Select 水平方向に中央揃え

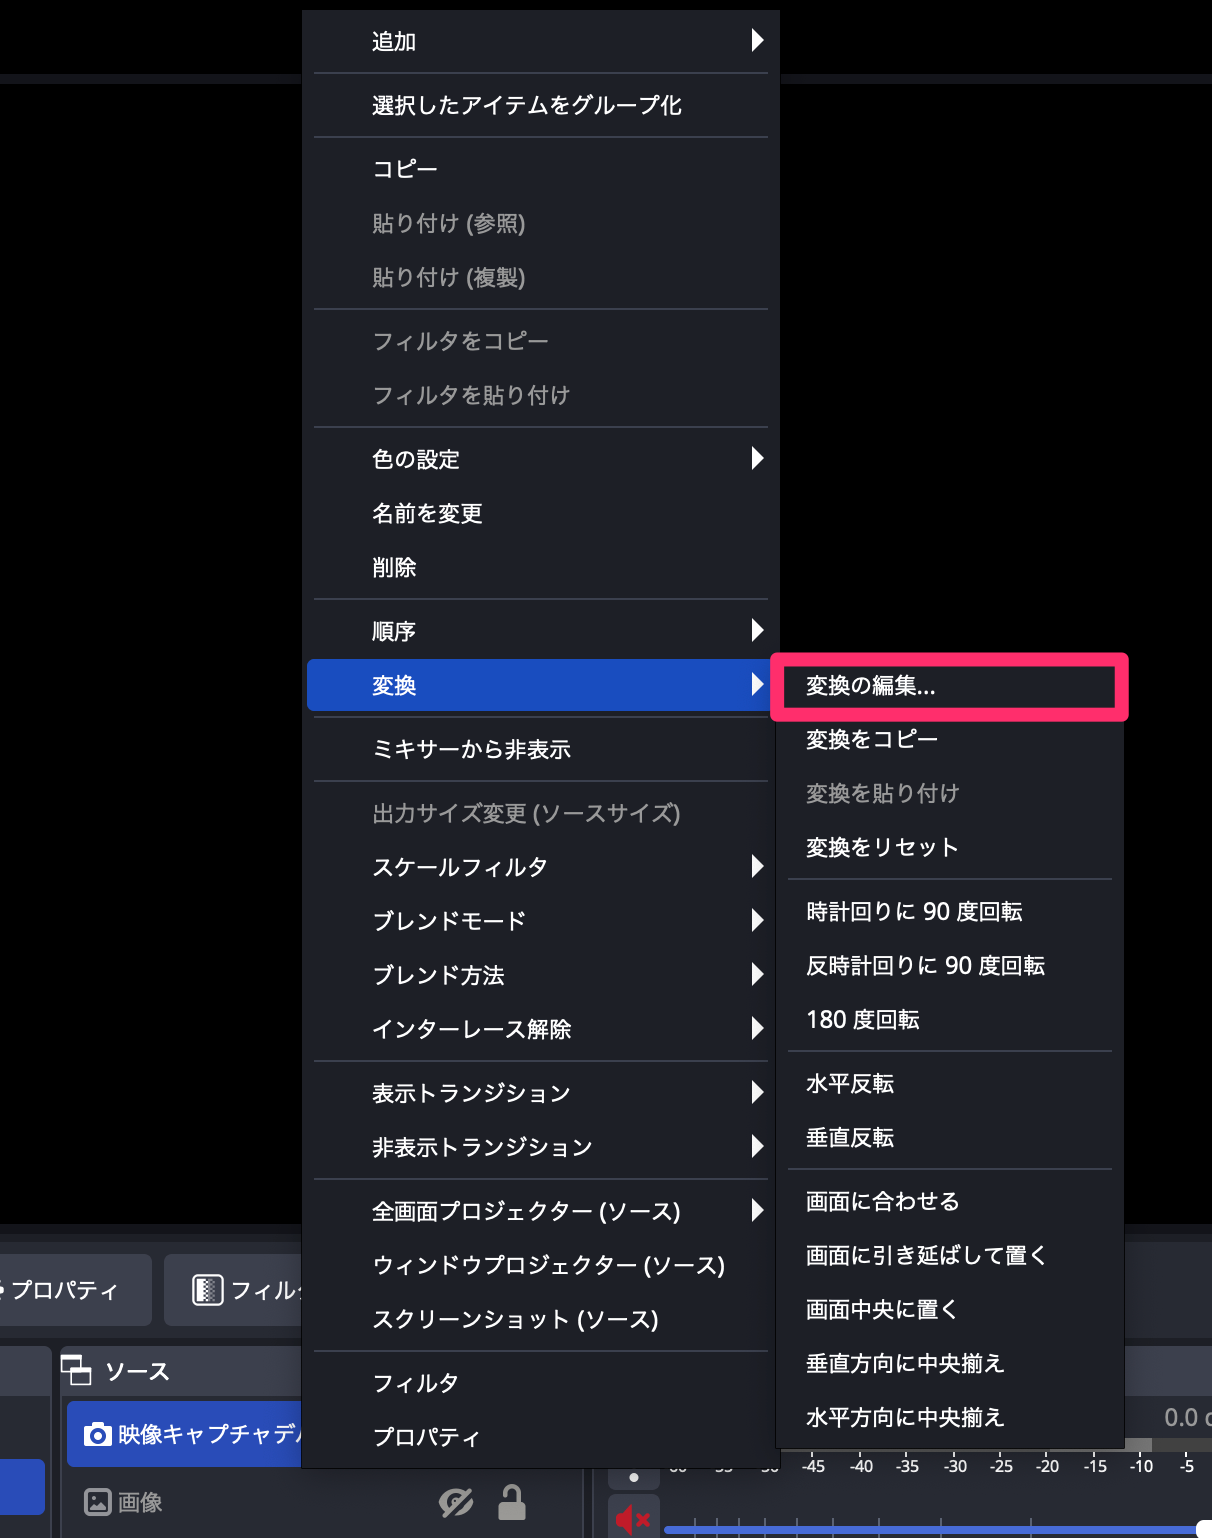click(949, 1417)
